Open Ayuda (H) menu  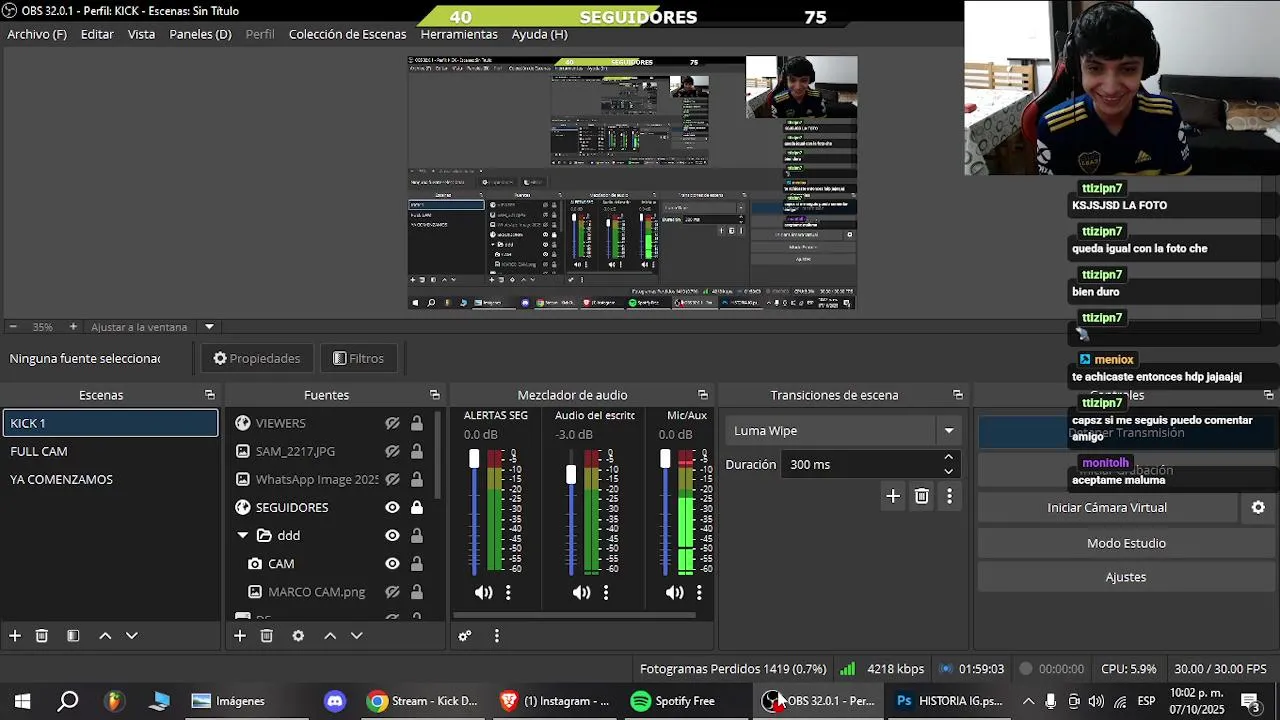(539, 34)
